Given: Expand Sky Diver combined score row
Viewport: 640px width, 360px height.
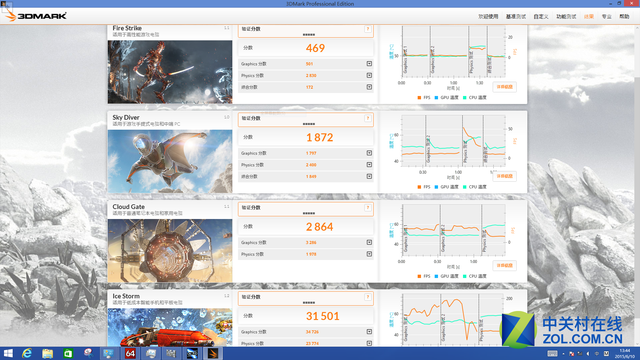Looking at the screenshot, I should (x=369, y=176).
